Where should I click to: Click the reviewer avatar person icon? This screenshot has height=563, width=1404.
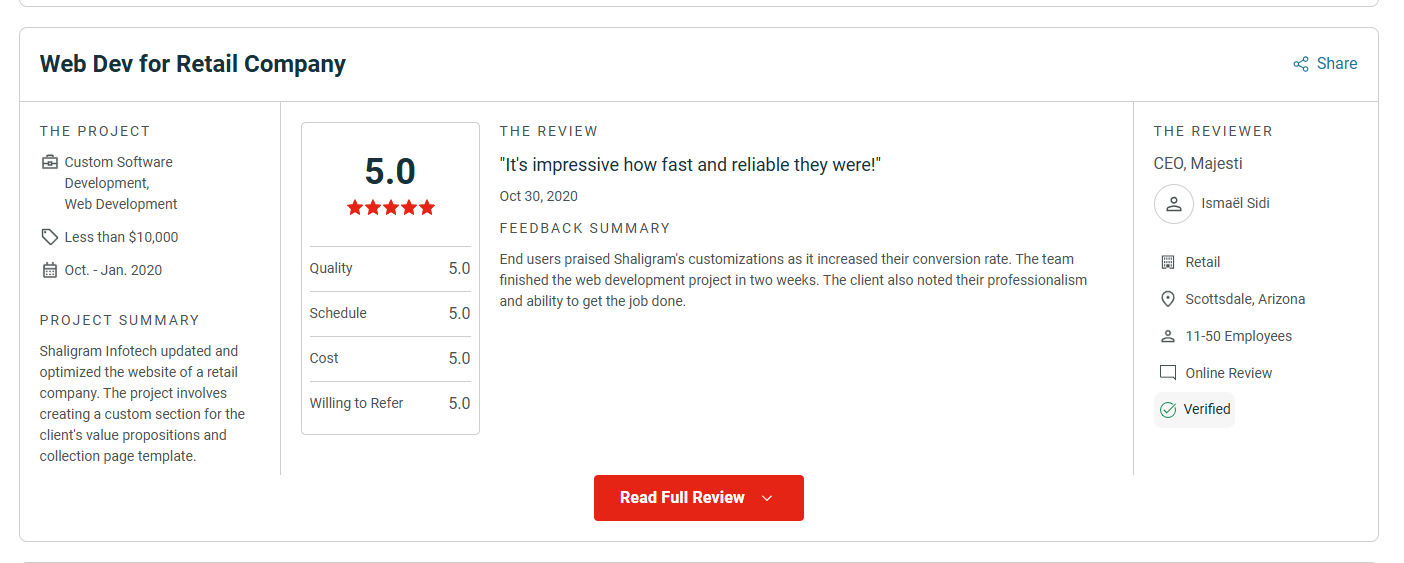[1174, 204]
